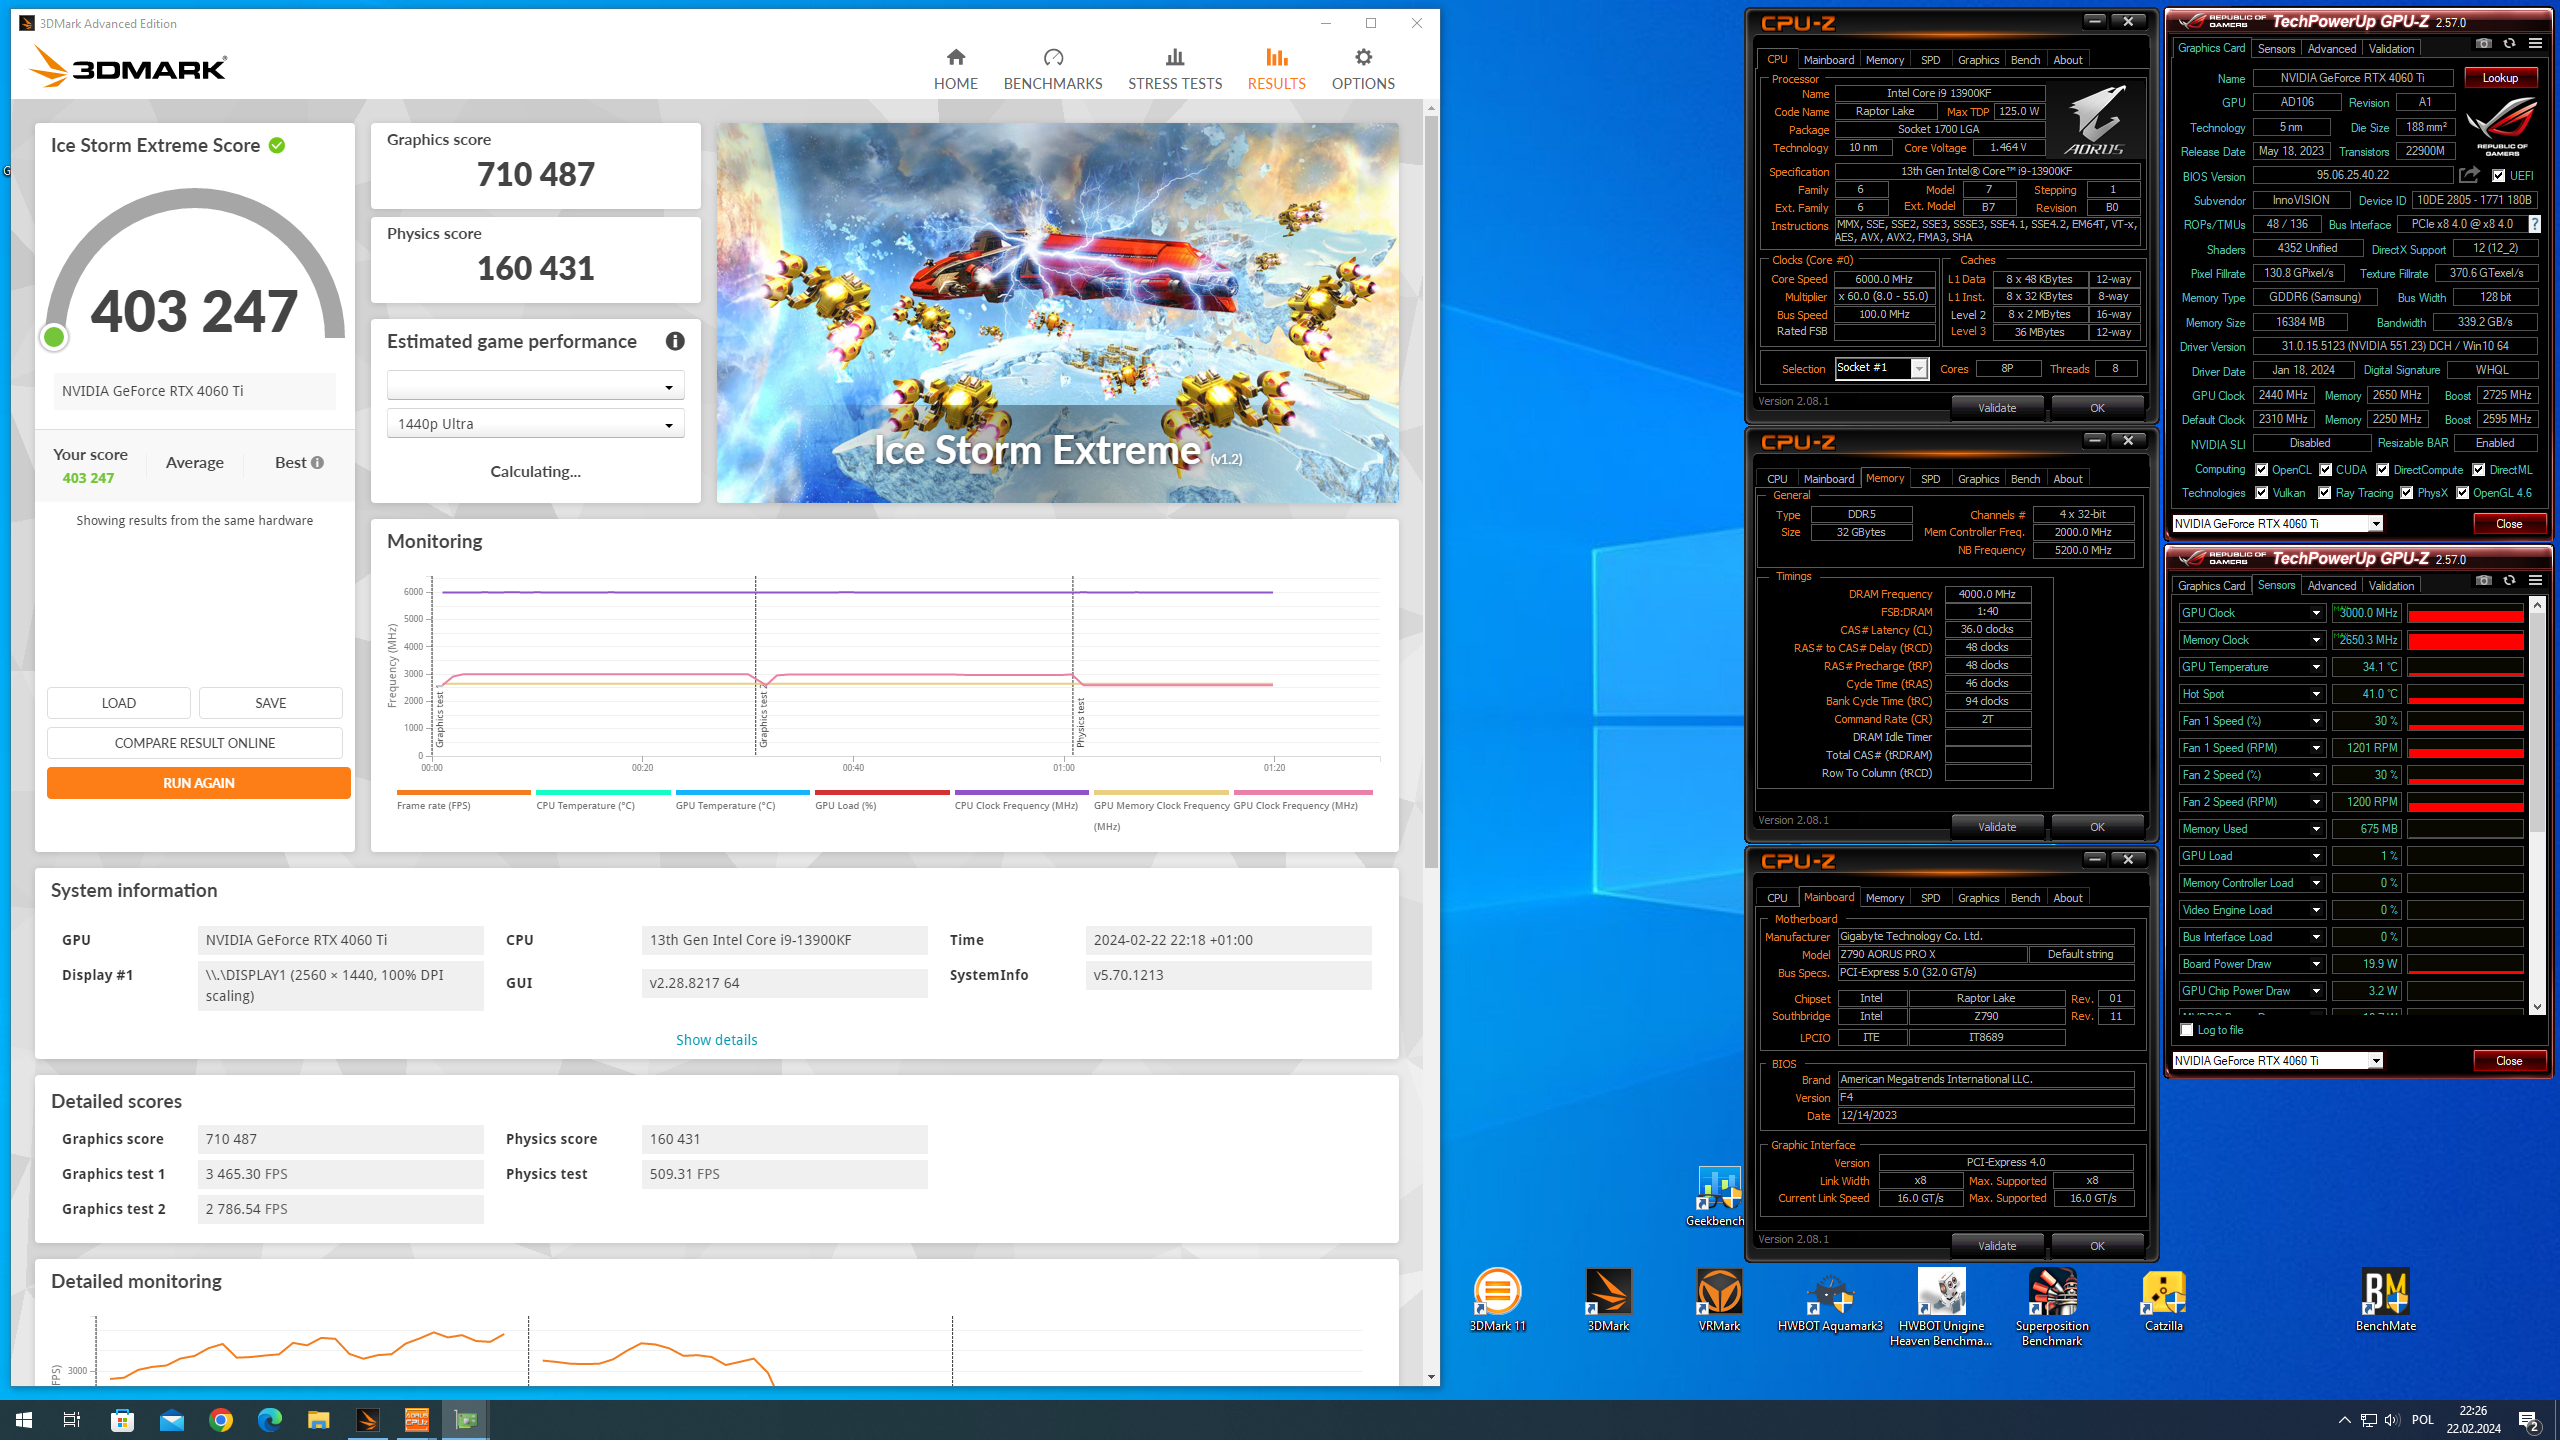Screen dimensions: 2560x1441
Task: Open the 1440p Ultra resolution dropdown
Action: [536, 424]
